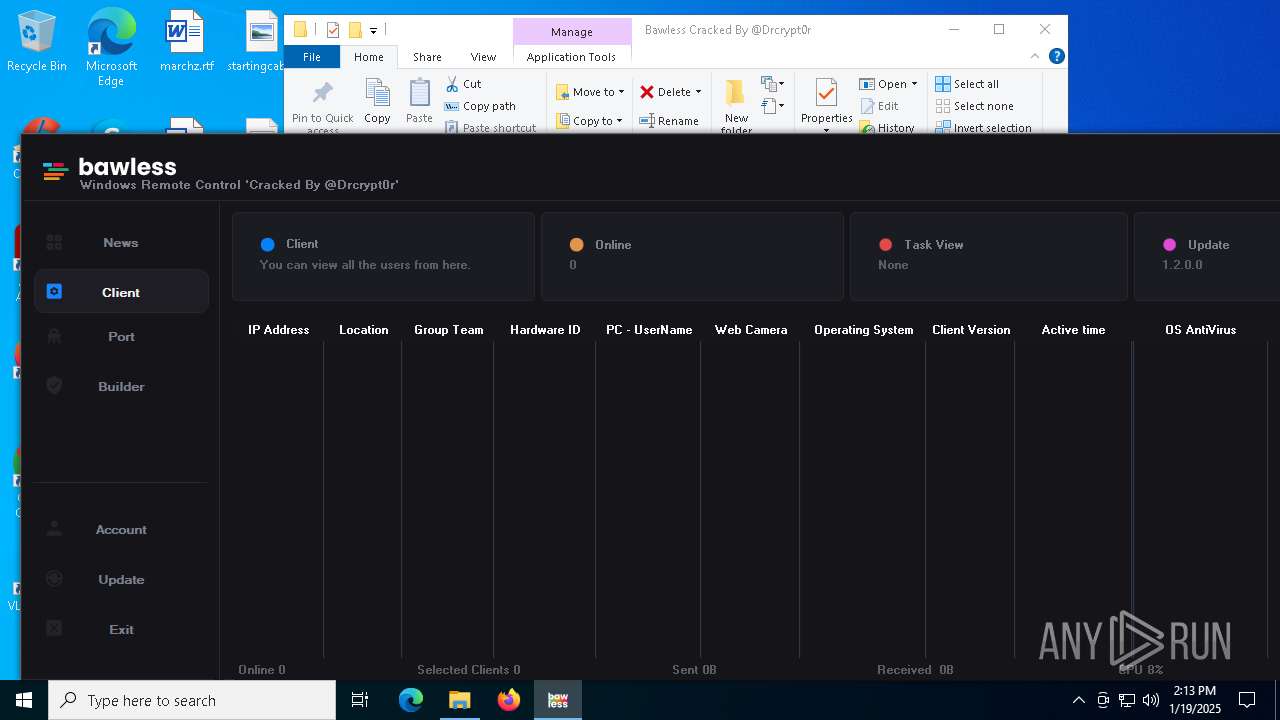Click 'Received 0B' status text
The image size is (1280, 720).
tap(915, 670)
